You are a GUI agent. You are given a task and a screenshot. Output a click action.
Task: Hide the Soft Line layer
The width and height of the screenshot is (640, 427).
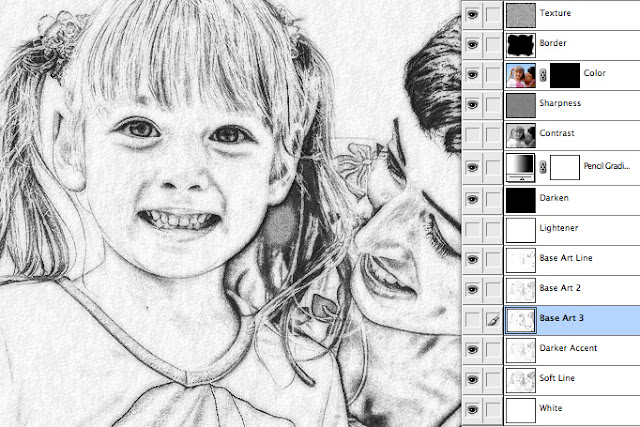coord(472,380)
